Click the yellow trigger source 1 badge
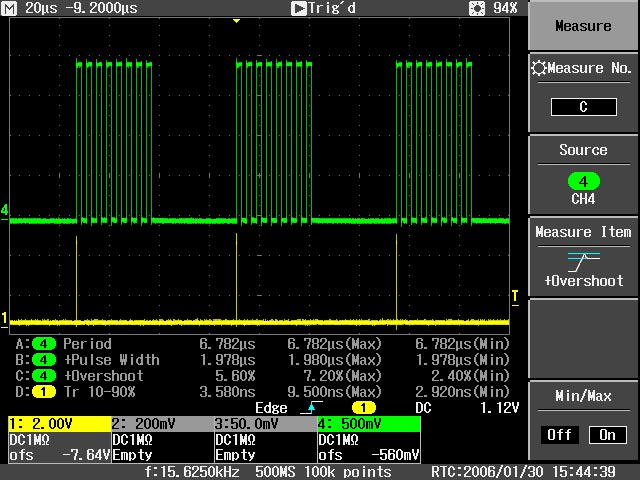The image size is (640, 480). tap(362, 408)
